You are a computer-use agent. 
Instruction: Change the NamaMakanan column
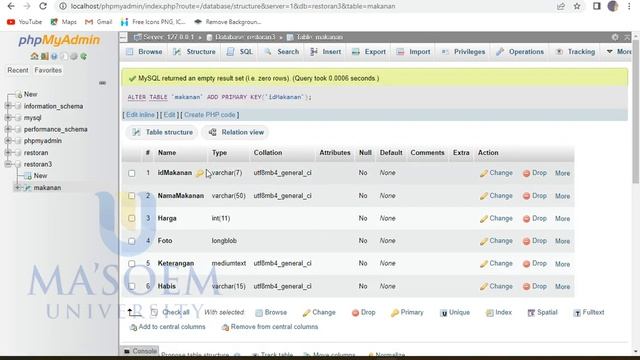pyautogui.click(x=496, y=196)
